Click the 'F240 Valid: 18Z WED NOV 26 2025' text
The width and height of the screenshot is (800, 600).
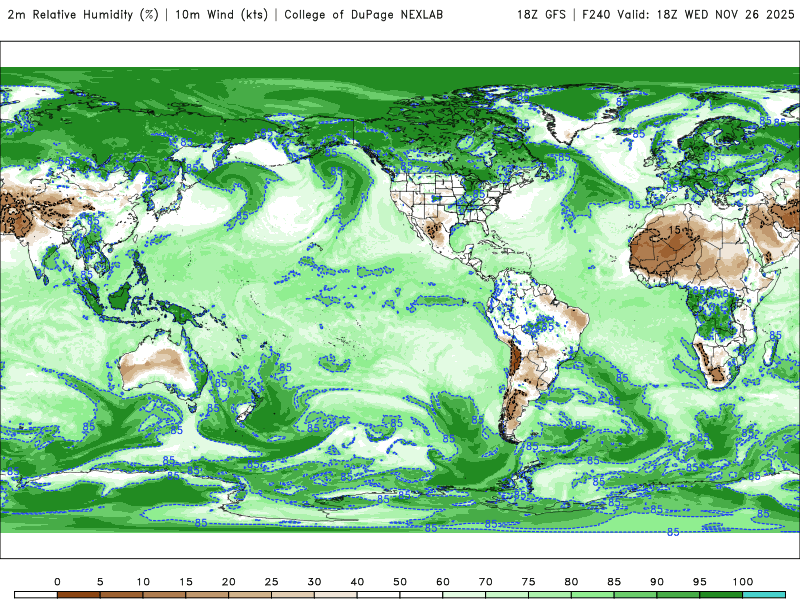[x=688, y=15]
